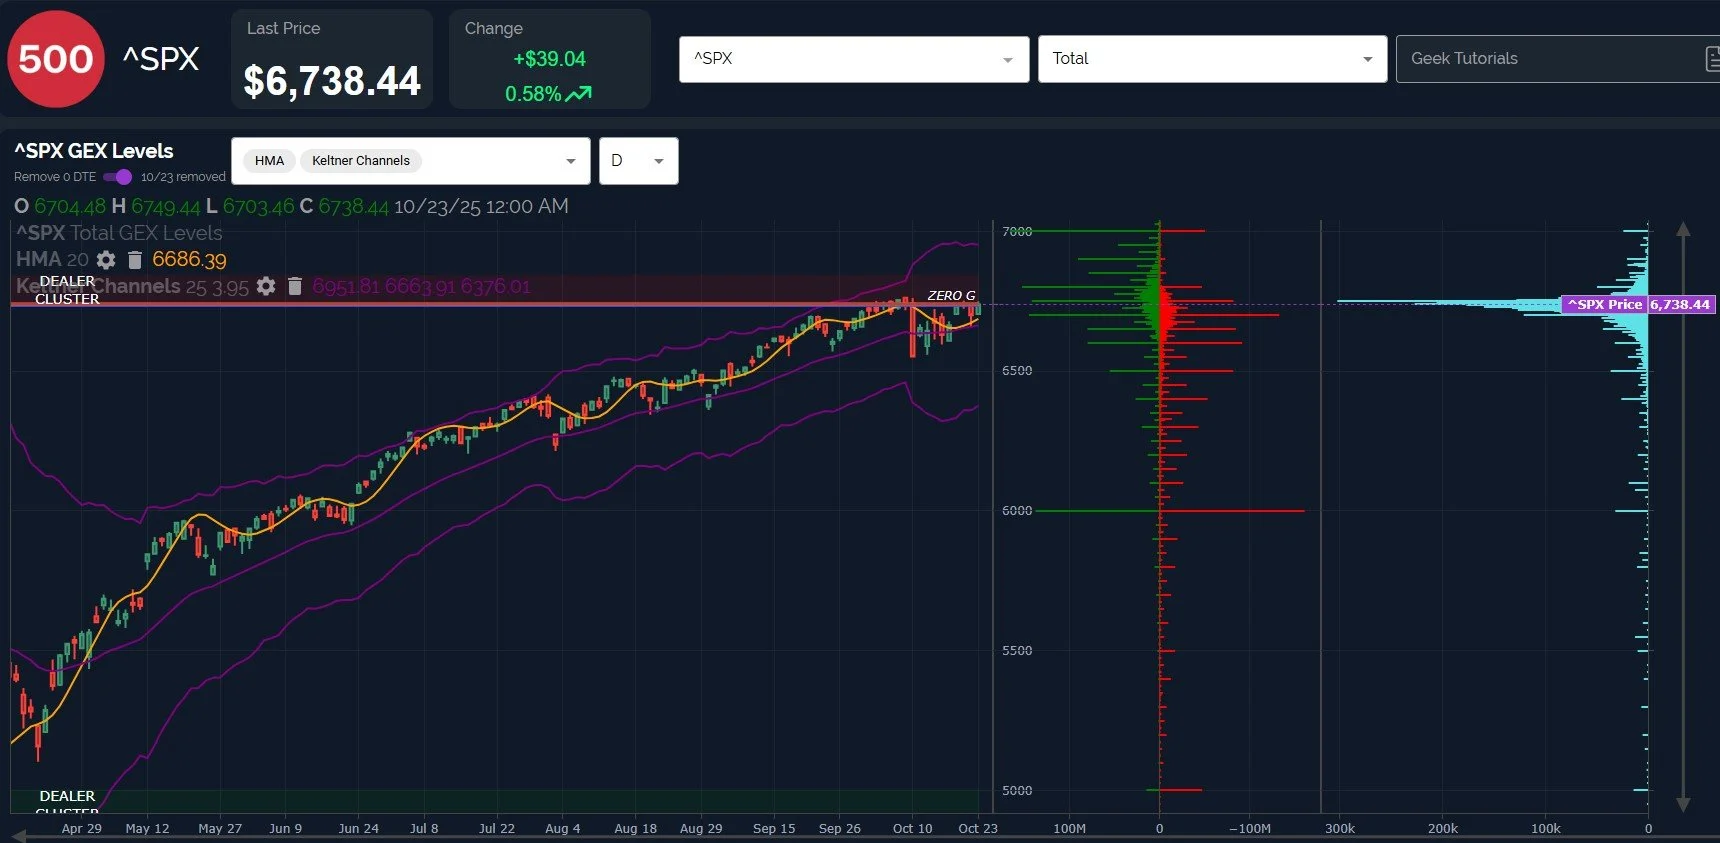Click the 300k volume axis label
Image resolution: width=1720 pixels, height=843 pixels.
(x=1340, y=829)
